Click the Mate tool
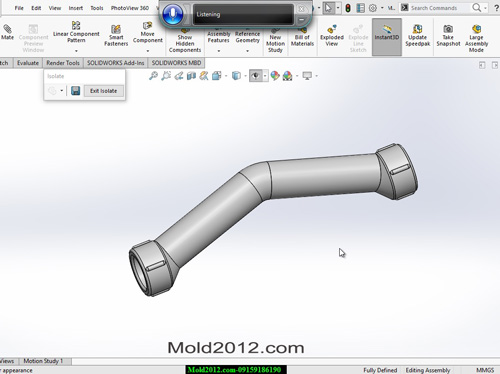Screen dimensions: 500x374 pyautogui.click(x=7, y=32)
